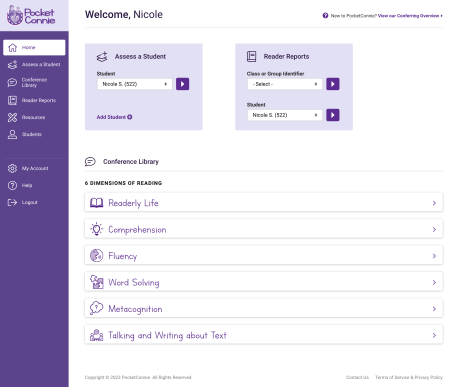Select Logout in the sidebar
Image resolution: width=459 pixels, height=387 pixels.
coord(34,202)
